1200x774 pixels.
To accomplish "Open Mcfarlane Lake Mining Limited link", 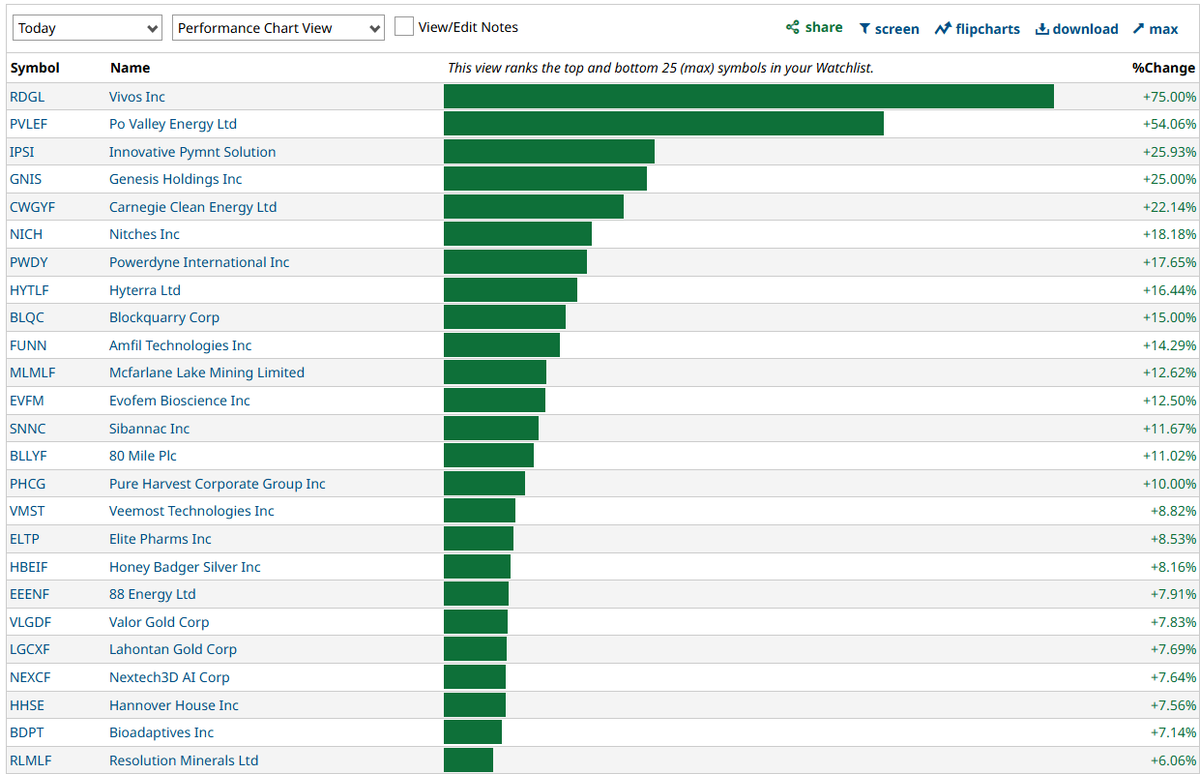I will coord(207,372).
